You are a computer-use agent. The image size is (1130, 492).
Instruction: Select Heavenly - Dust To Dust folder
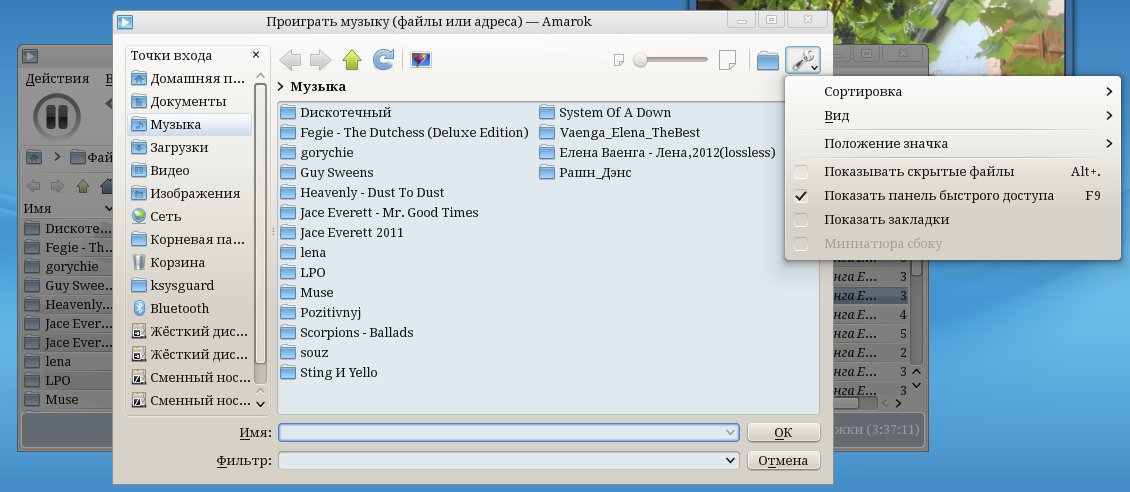click(x=362, y=193)
